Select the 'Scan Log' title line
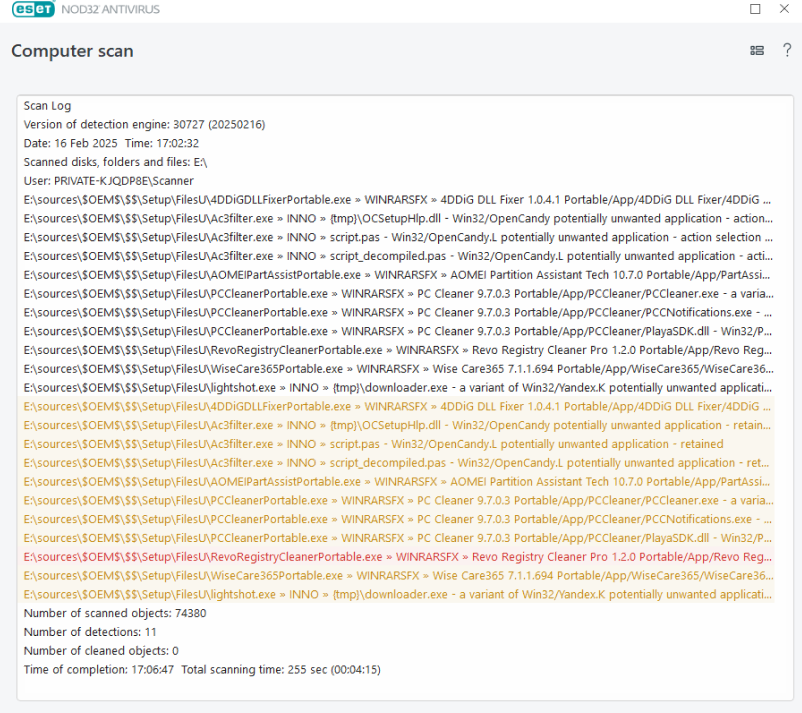The image size is (802, 713). coord(47,106)
